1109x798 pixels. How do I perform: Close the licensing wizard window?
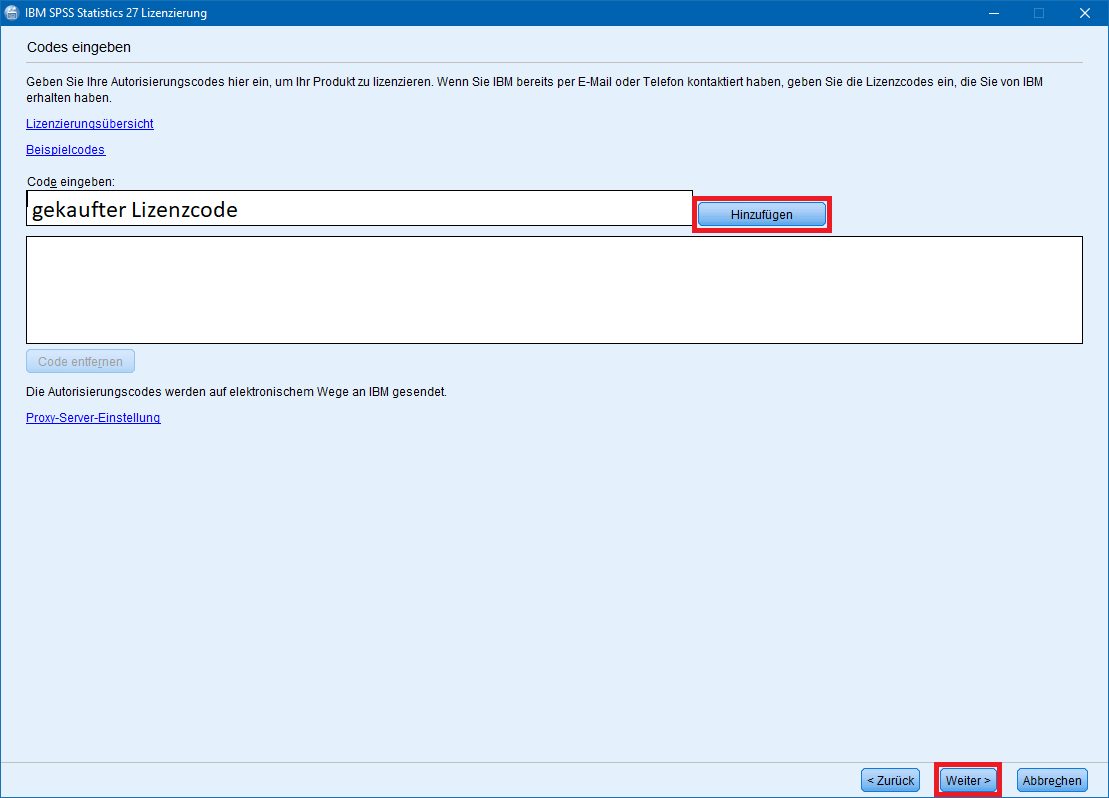[x=1085, y=13]
